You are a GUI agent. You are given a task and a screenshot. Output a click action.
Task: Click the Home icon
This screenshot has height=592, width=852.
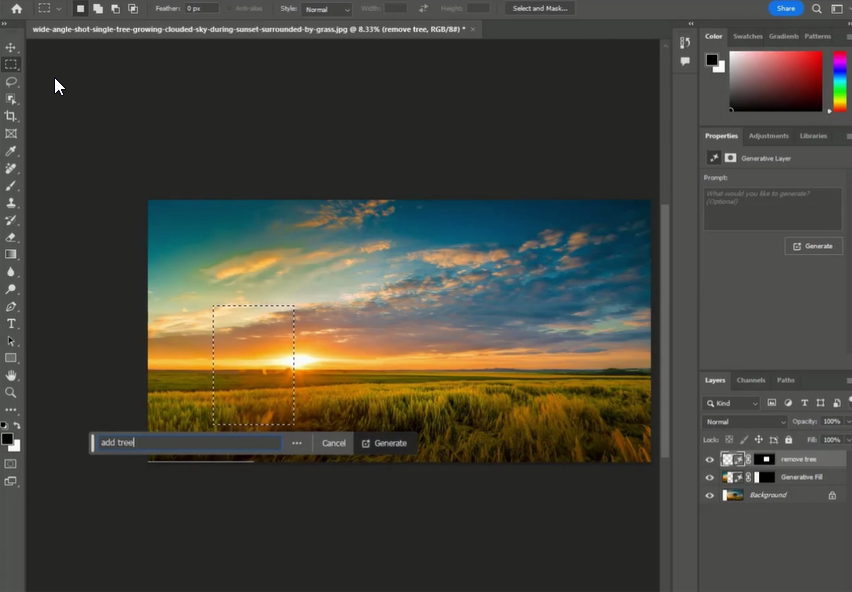coord(16,9)
